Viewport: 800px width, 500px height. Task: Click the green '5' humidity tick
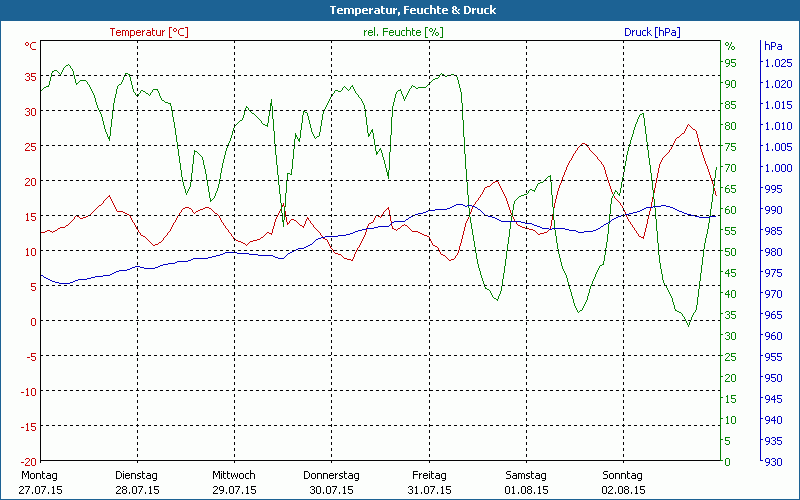click(728, 440)
